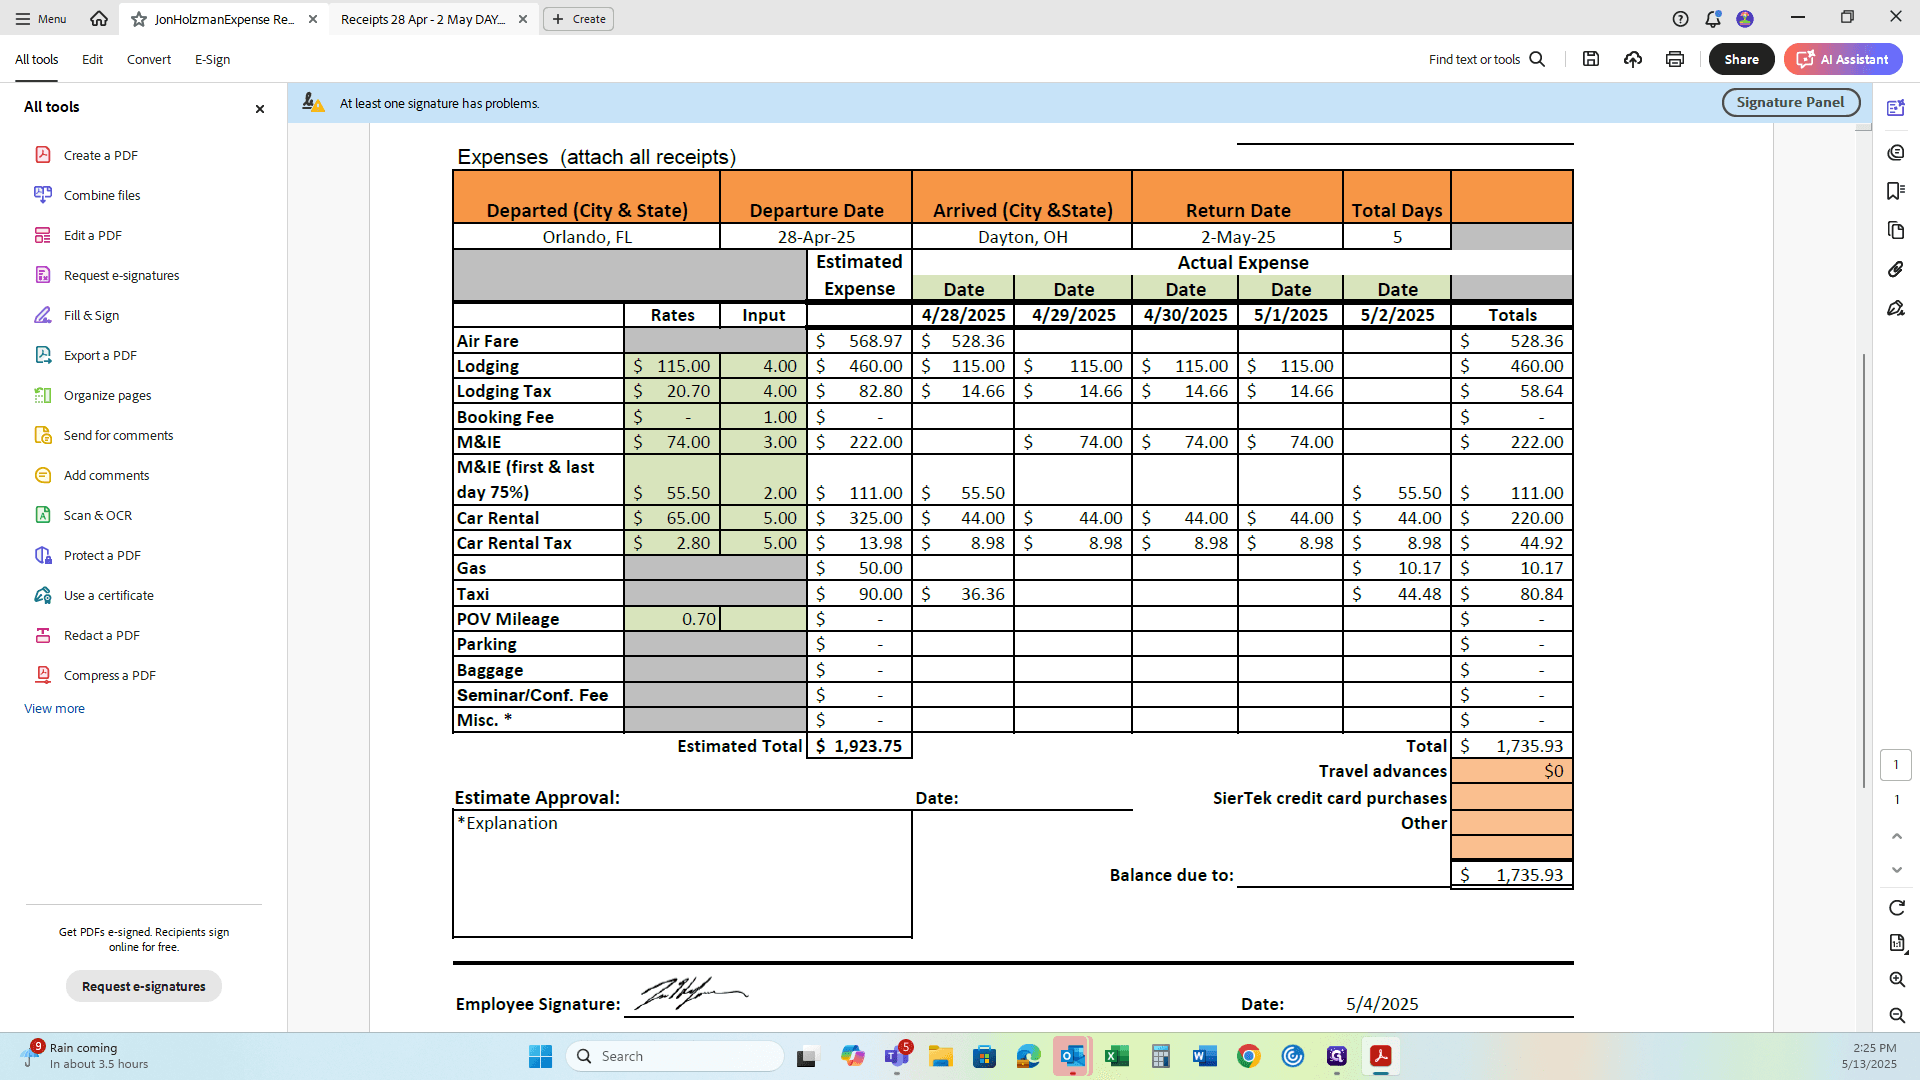1920x1080 pixels.
Task: Open the bookmarks panel on right rail
Action: coord(1895,191)
